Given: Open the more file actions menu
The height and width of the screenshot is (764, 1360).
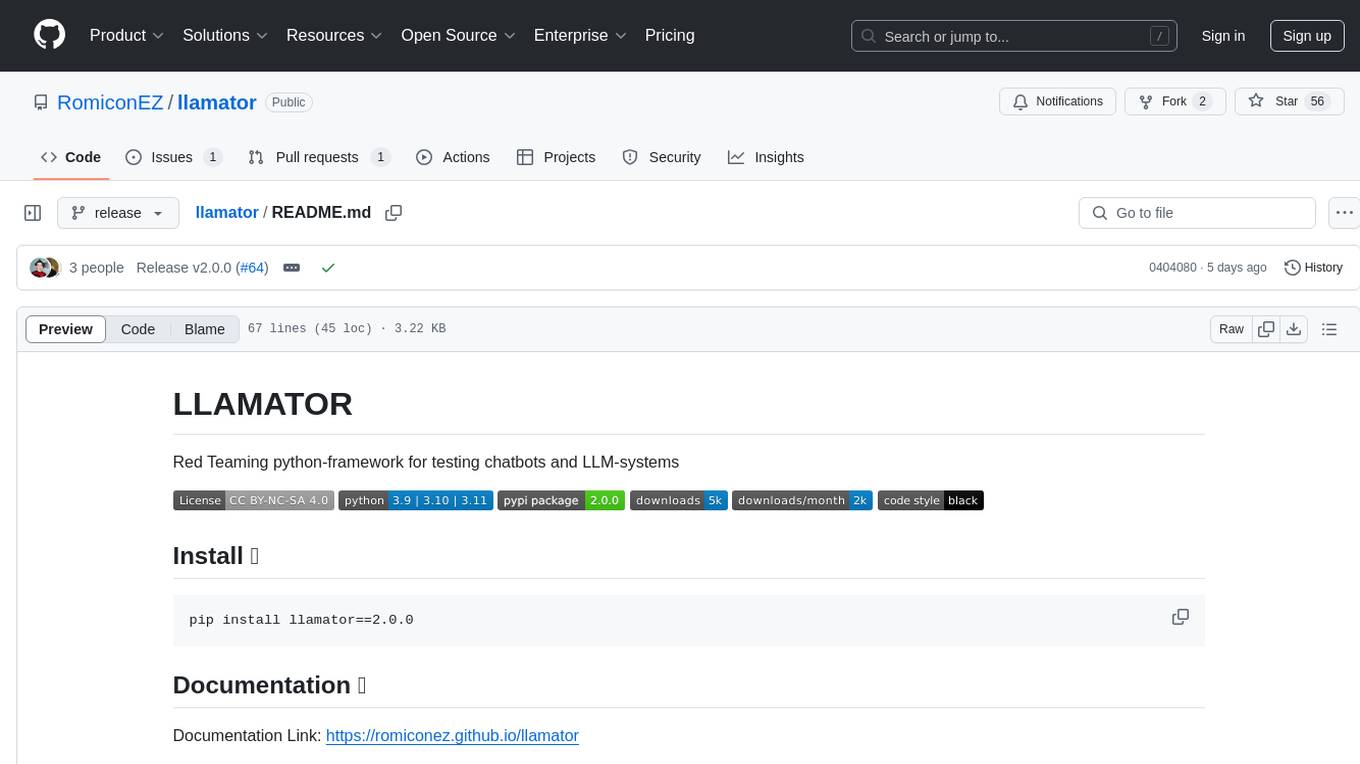Looking at the screenshot, I should point(1344,213).
